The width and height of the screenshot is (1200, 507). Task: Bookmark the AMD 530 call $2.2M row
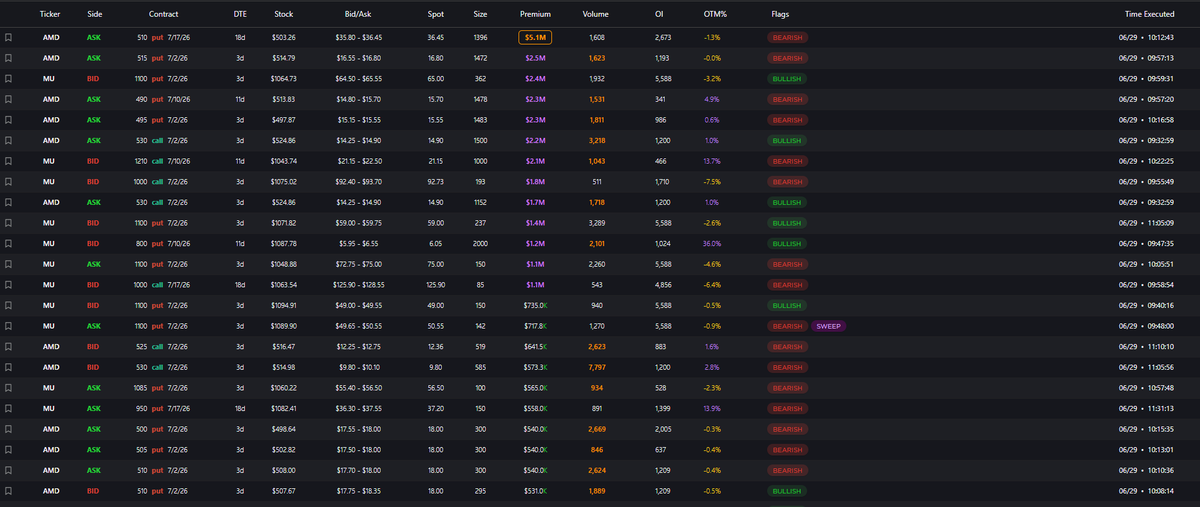pyautogui.click(x=9, y=140)
